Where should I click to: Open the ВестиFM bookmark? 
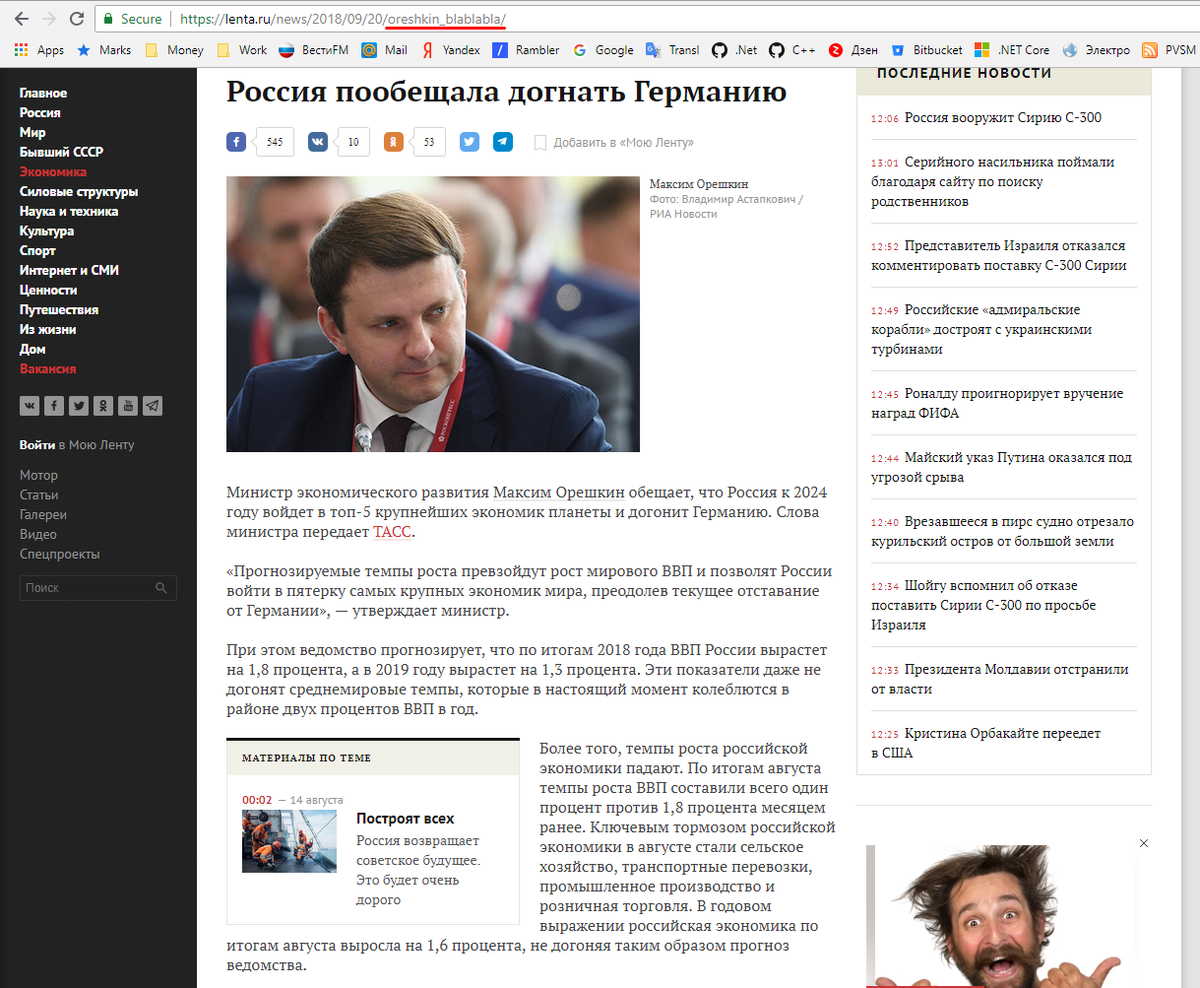pos(315,50)
